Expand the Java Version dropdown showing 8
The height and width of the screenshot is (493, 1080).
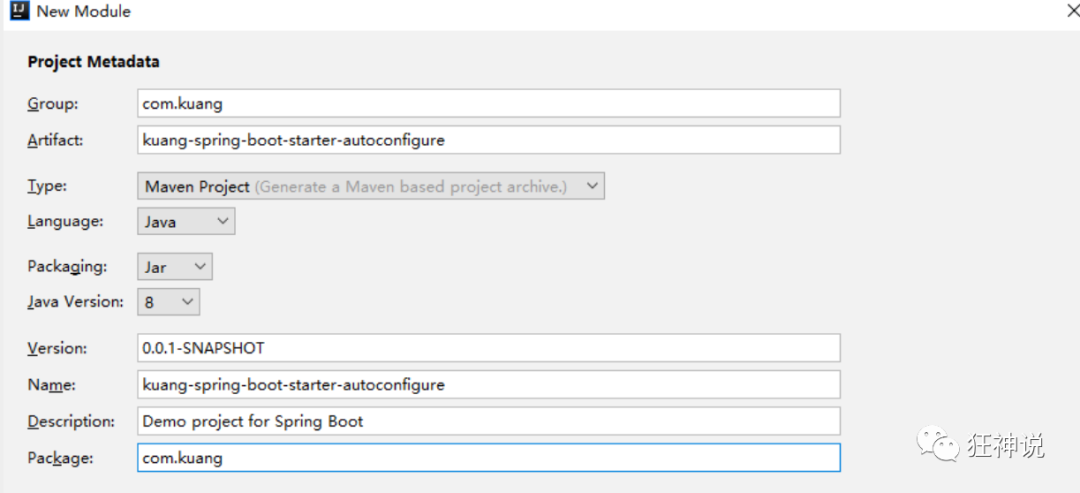(x=168, y=301)
